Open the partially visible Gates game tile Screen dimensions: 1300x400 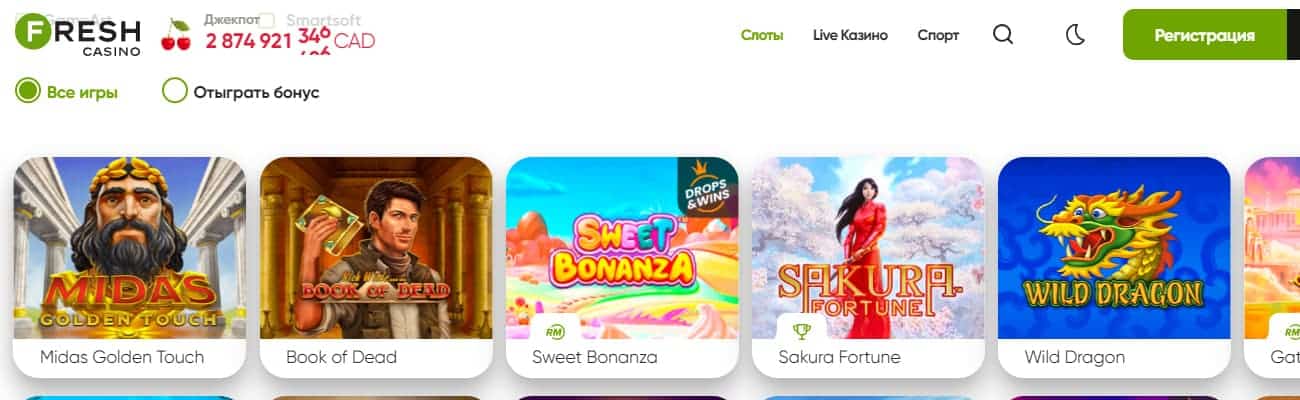(x=1272, y=267)
